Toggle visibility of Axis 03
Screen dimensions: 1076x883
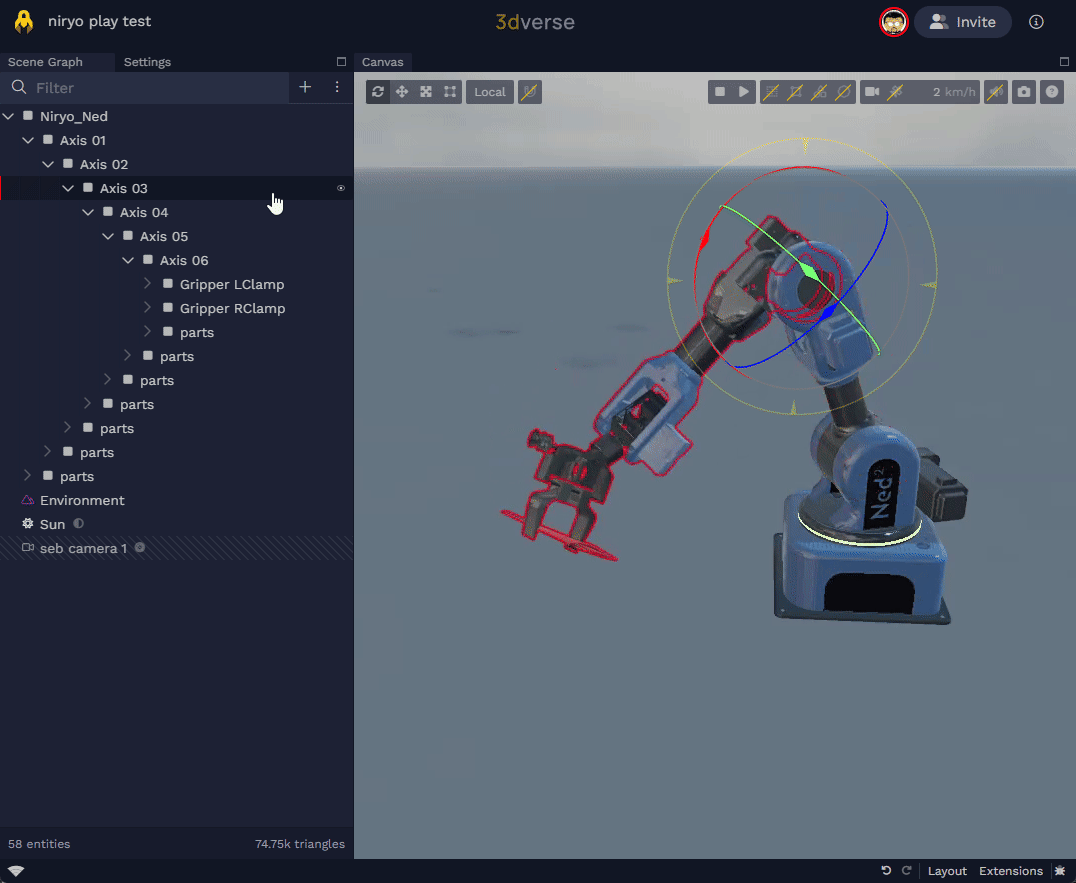[341, 188]
